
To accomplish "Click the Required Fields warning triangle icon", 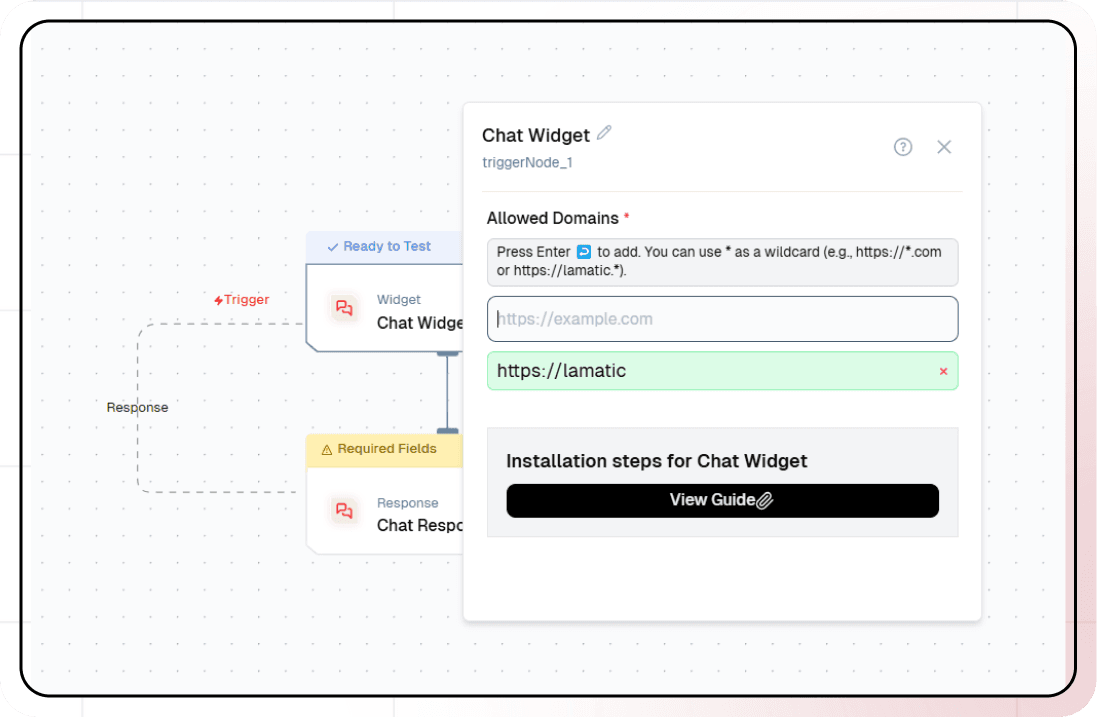I will pyautogui.click(x=326, y=450).
